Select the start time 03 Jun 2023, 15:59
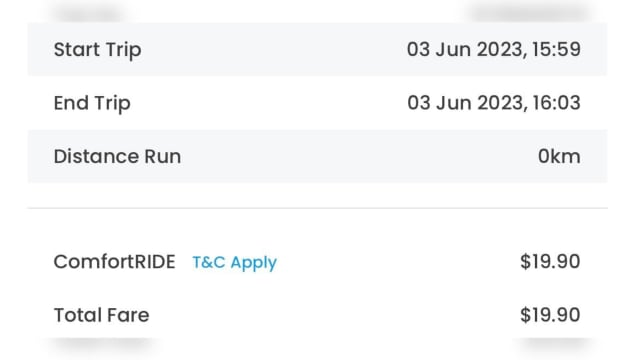The width and height of the screenshot is (640, 360). tap(493, 49)
